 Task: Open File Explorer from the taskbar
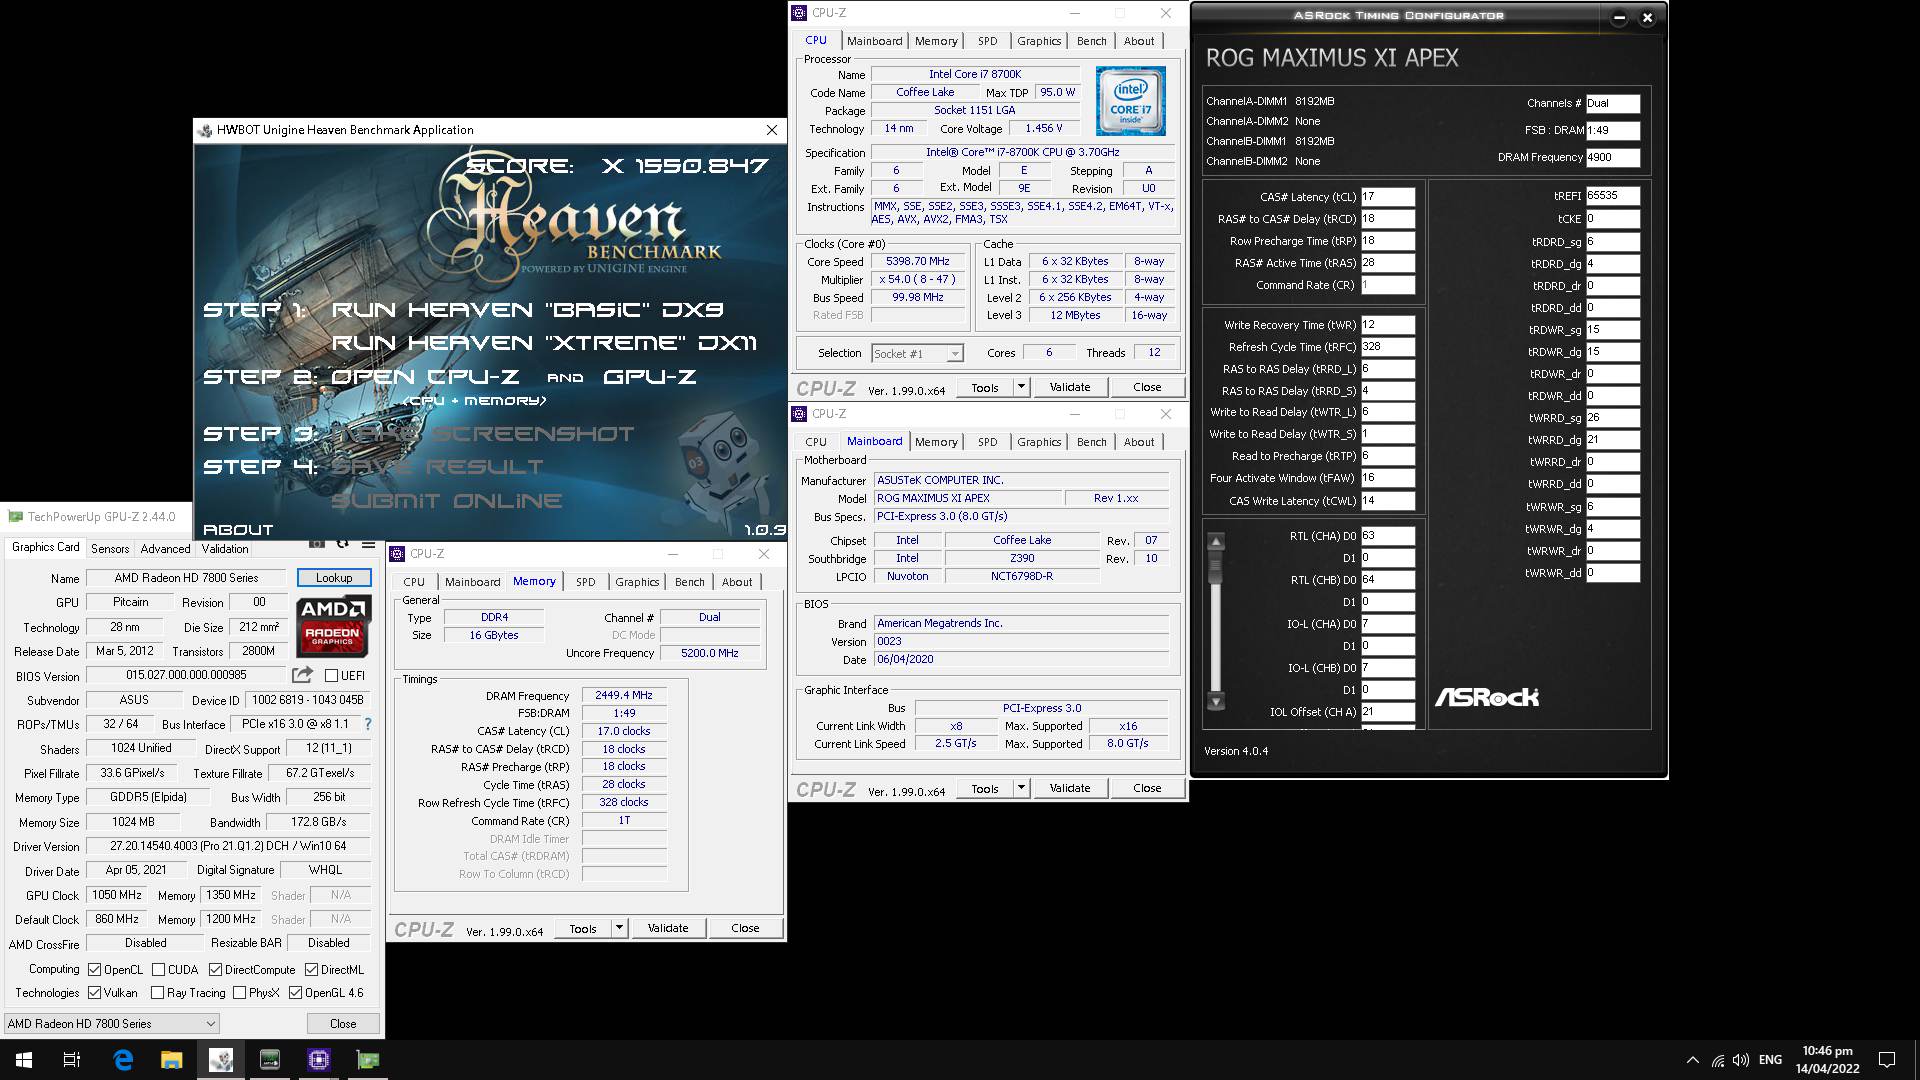coord(172,1060)
